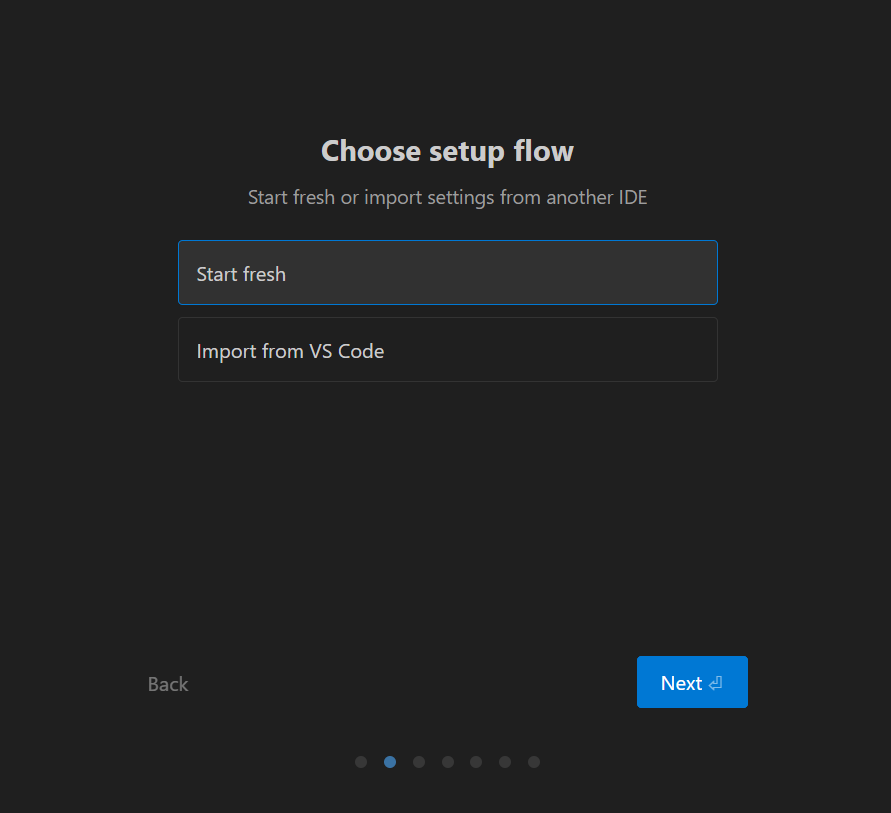Select the Start fresh option

point(447,272)
